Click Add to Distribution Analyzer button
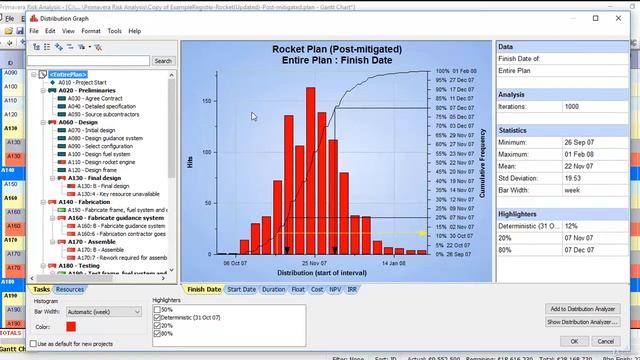This screenshot has height=360, width=640. 582,309
